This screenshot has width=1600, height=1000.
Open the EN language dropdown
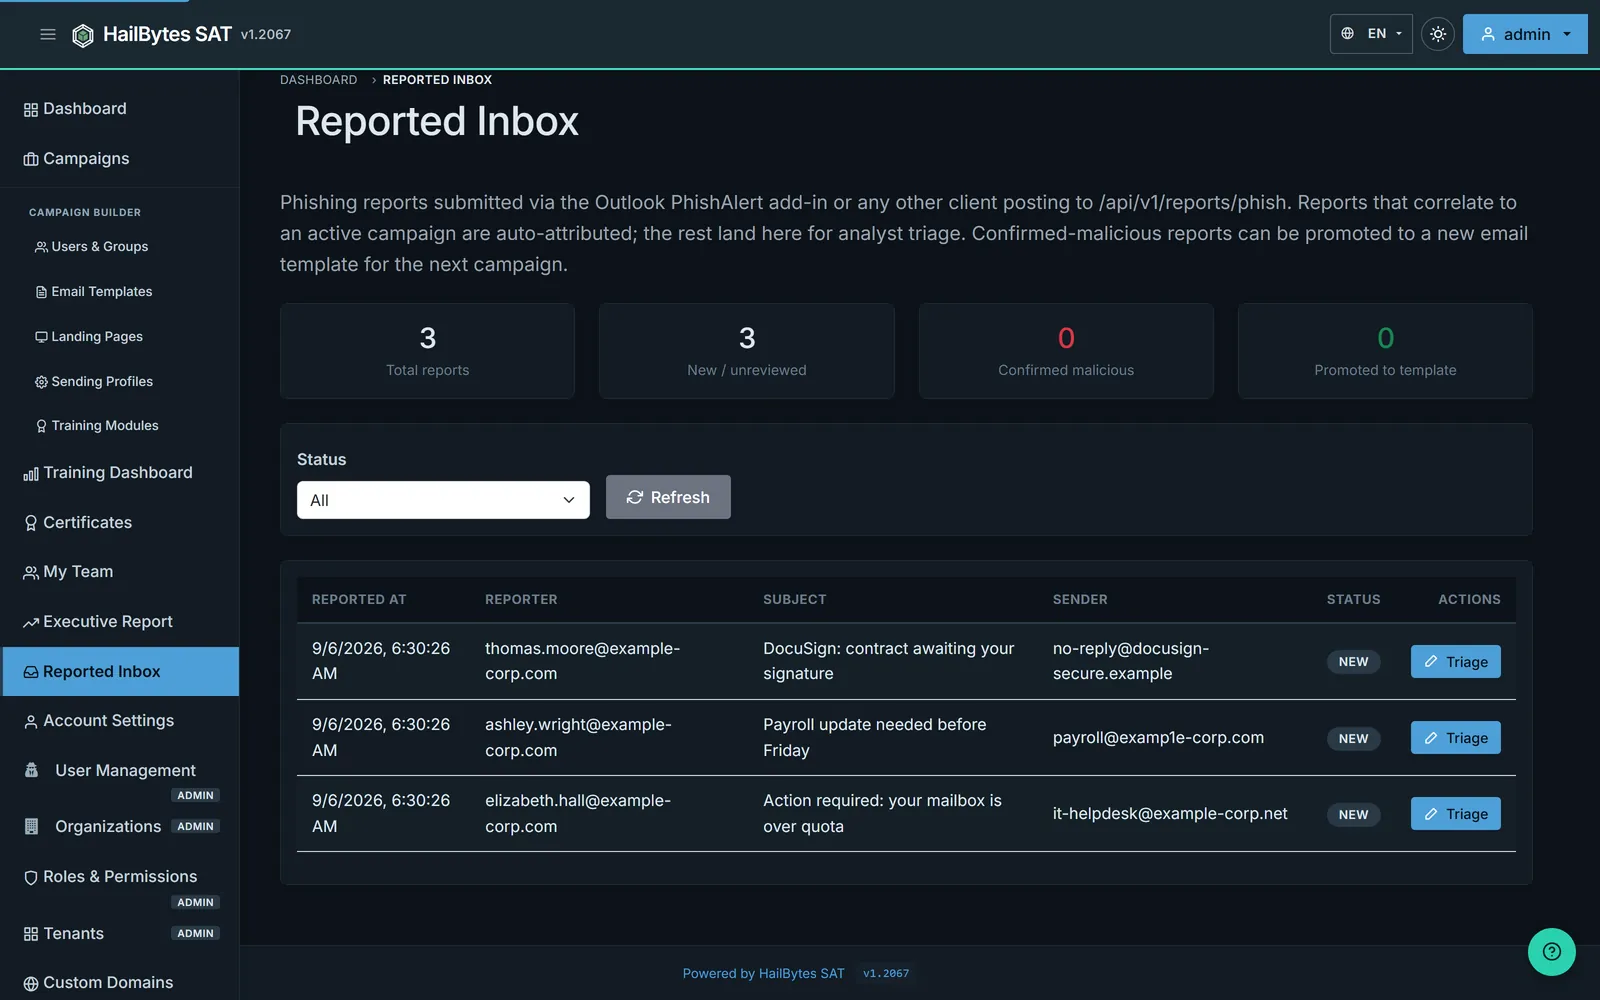(1371, 34)
